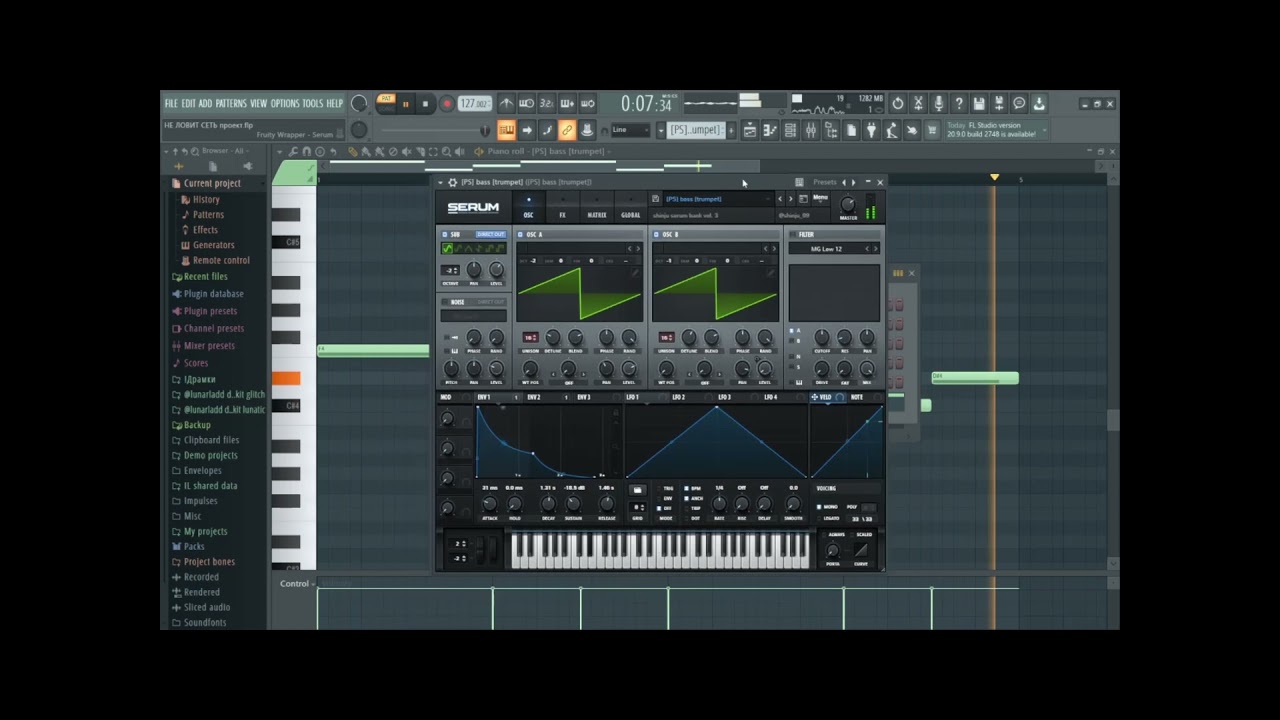Toggle PAT/SONG playback mode
Viewport: 1280px width, 720px height.
click(386, 103)
